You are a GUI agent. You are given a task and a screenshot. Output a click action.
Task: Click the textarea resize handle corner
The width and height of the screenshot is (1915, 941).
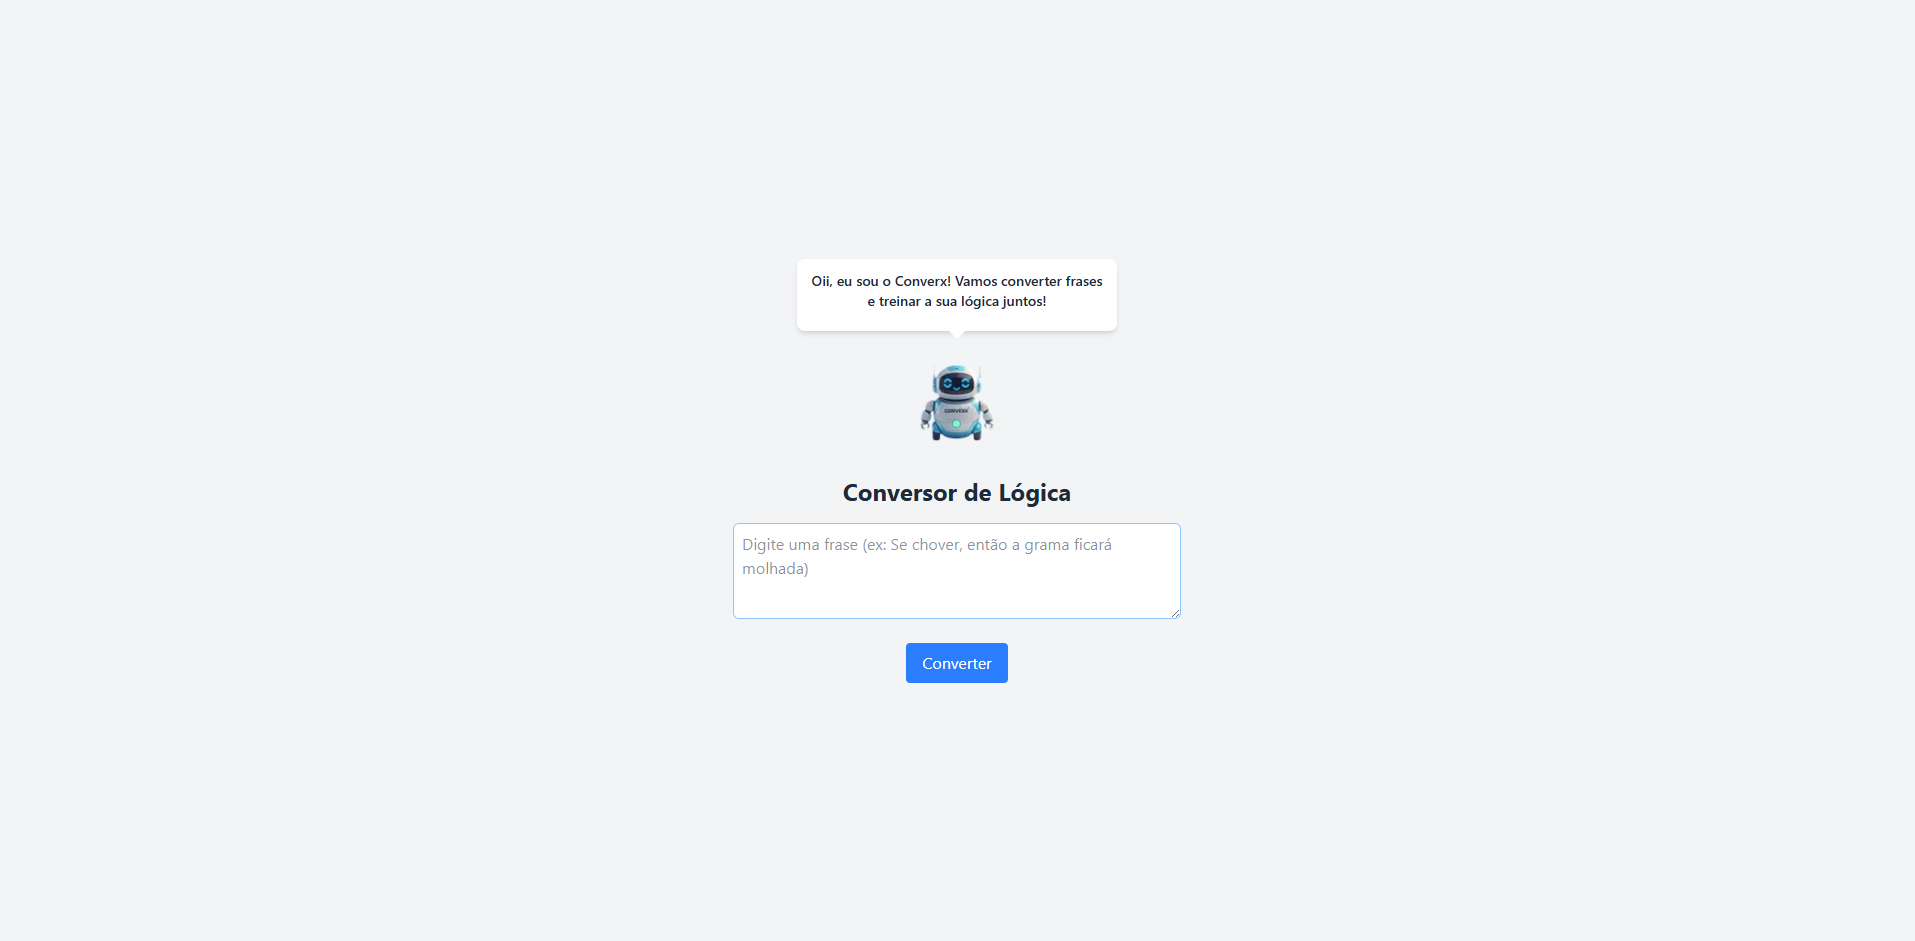pos(1174,612)
